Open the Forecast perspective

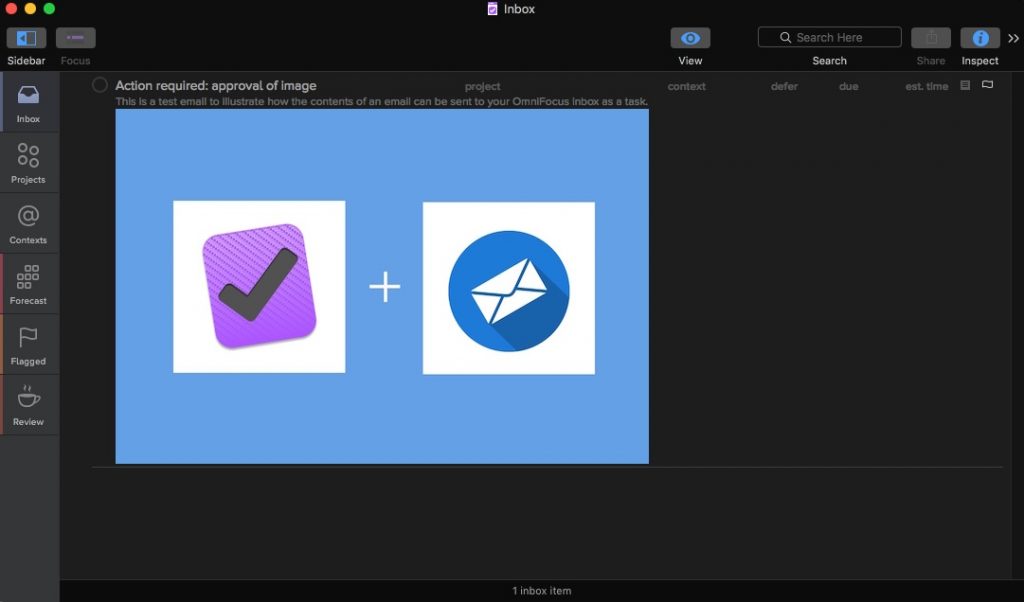[29, 282]
